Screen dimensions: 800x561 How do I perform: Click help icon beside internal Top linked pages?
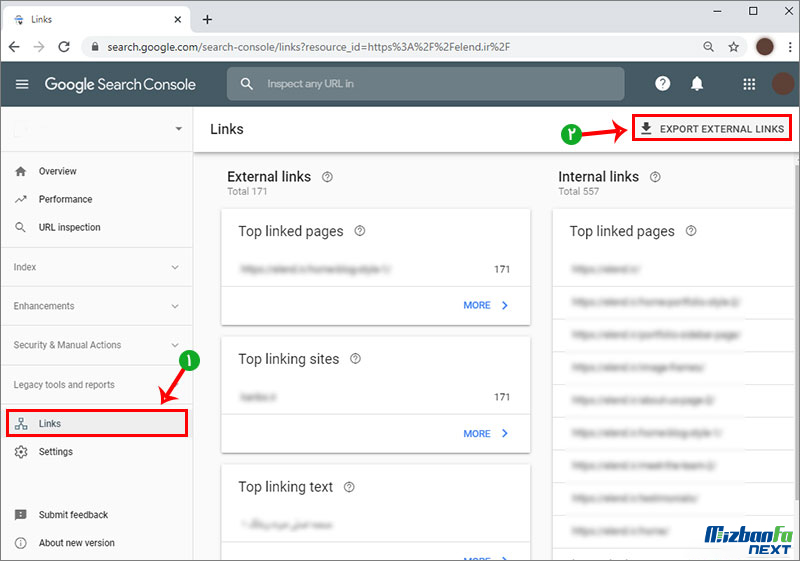click(691, 231)
